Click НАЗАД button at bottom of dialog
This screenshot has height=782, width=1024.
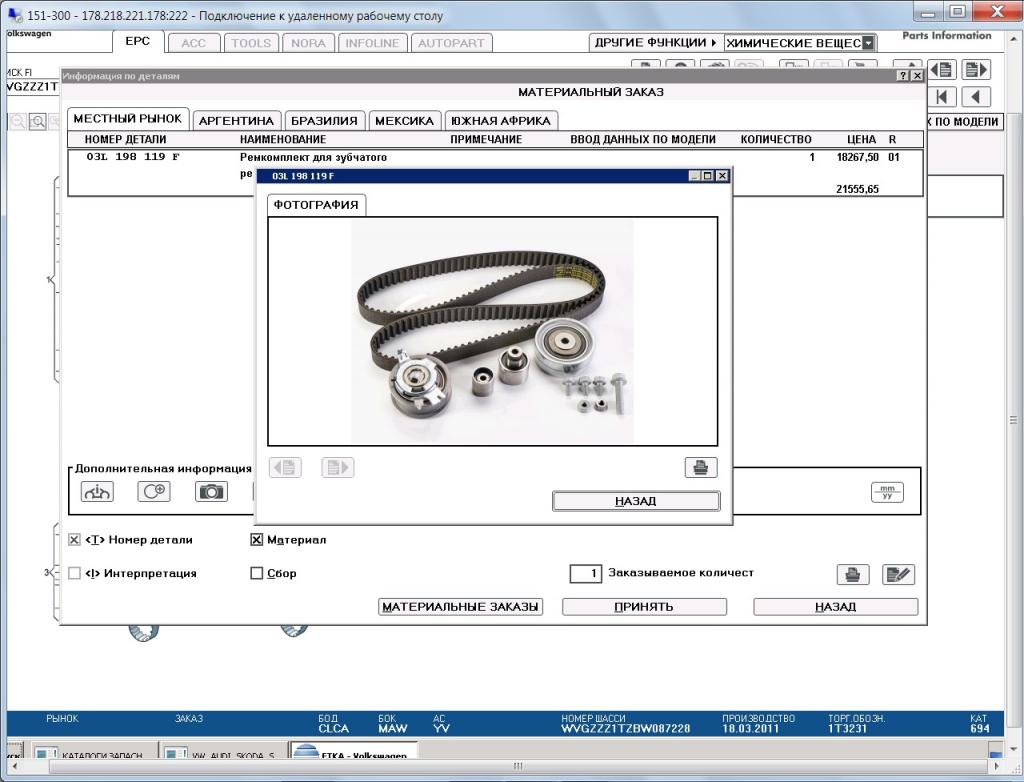click(835, 607)
